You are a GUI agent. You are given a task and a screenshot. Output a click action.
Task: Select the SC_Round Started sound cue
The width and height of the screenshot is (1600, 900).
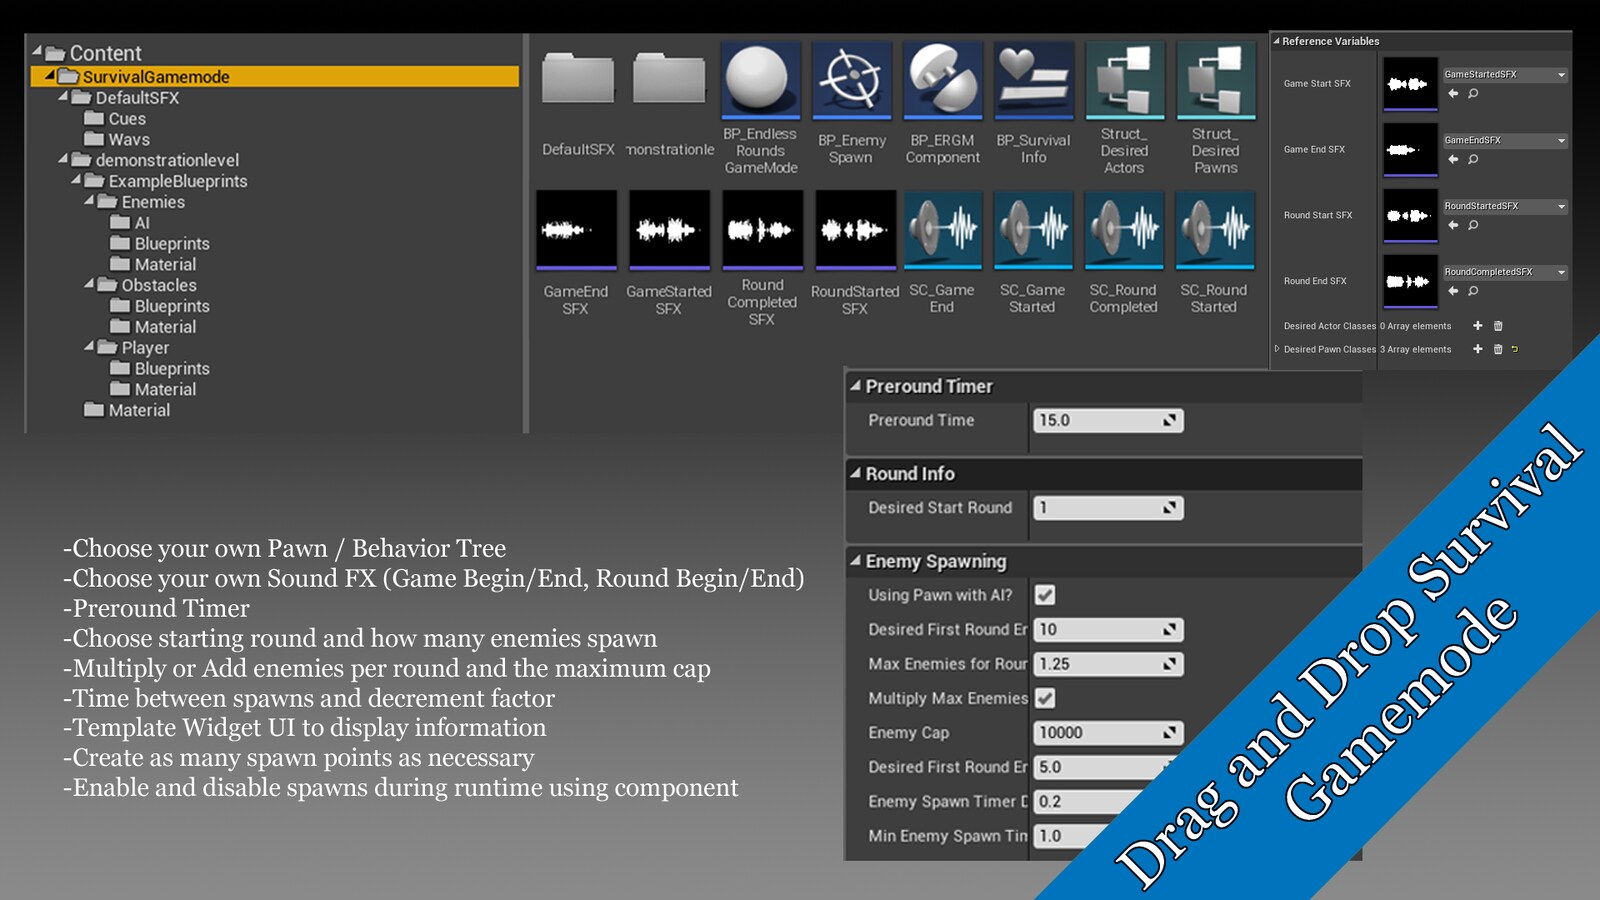point(1215,230)
